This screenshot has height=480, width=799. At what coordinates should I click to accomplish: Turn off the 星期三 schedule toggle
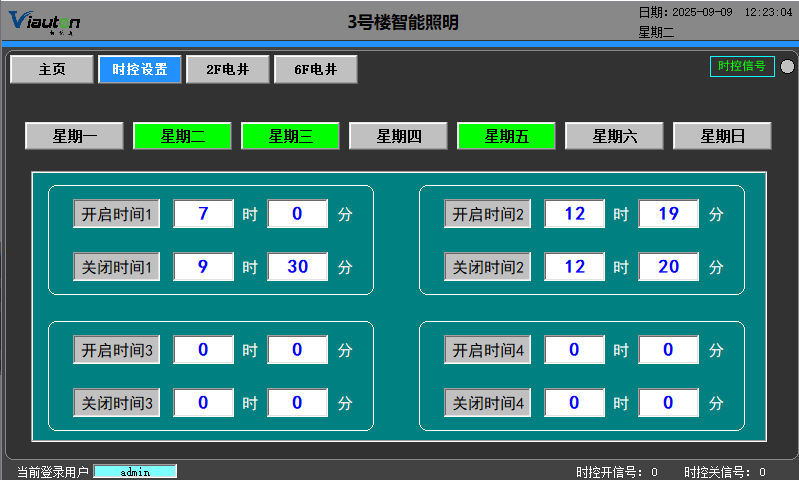(x=291, y=136)
